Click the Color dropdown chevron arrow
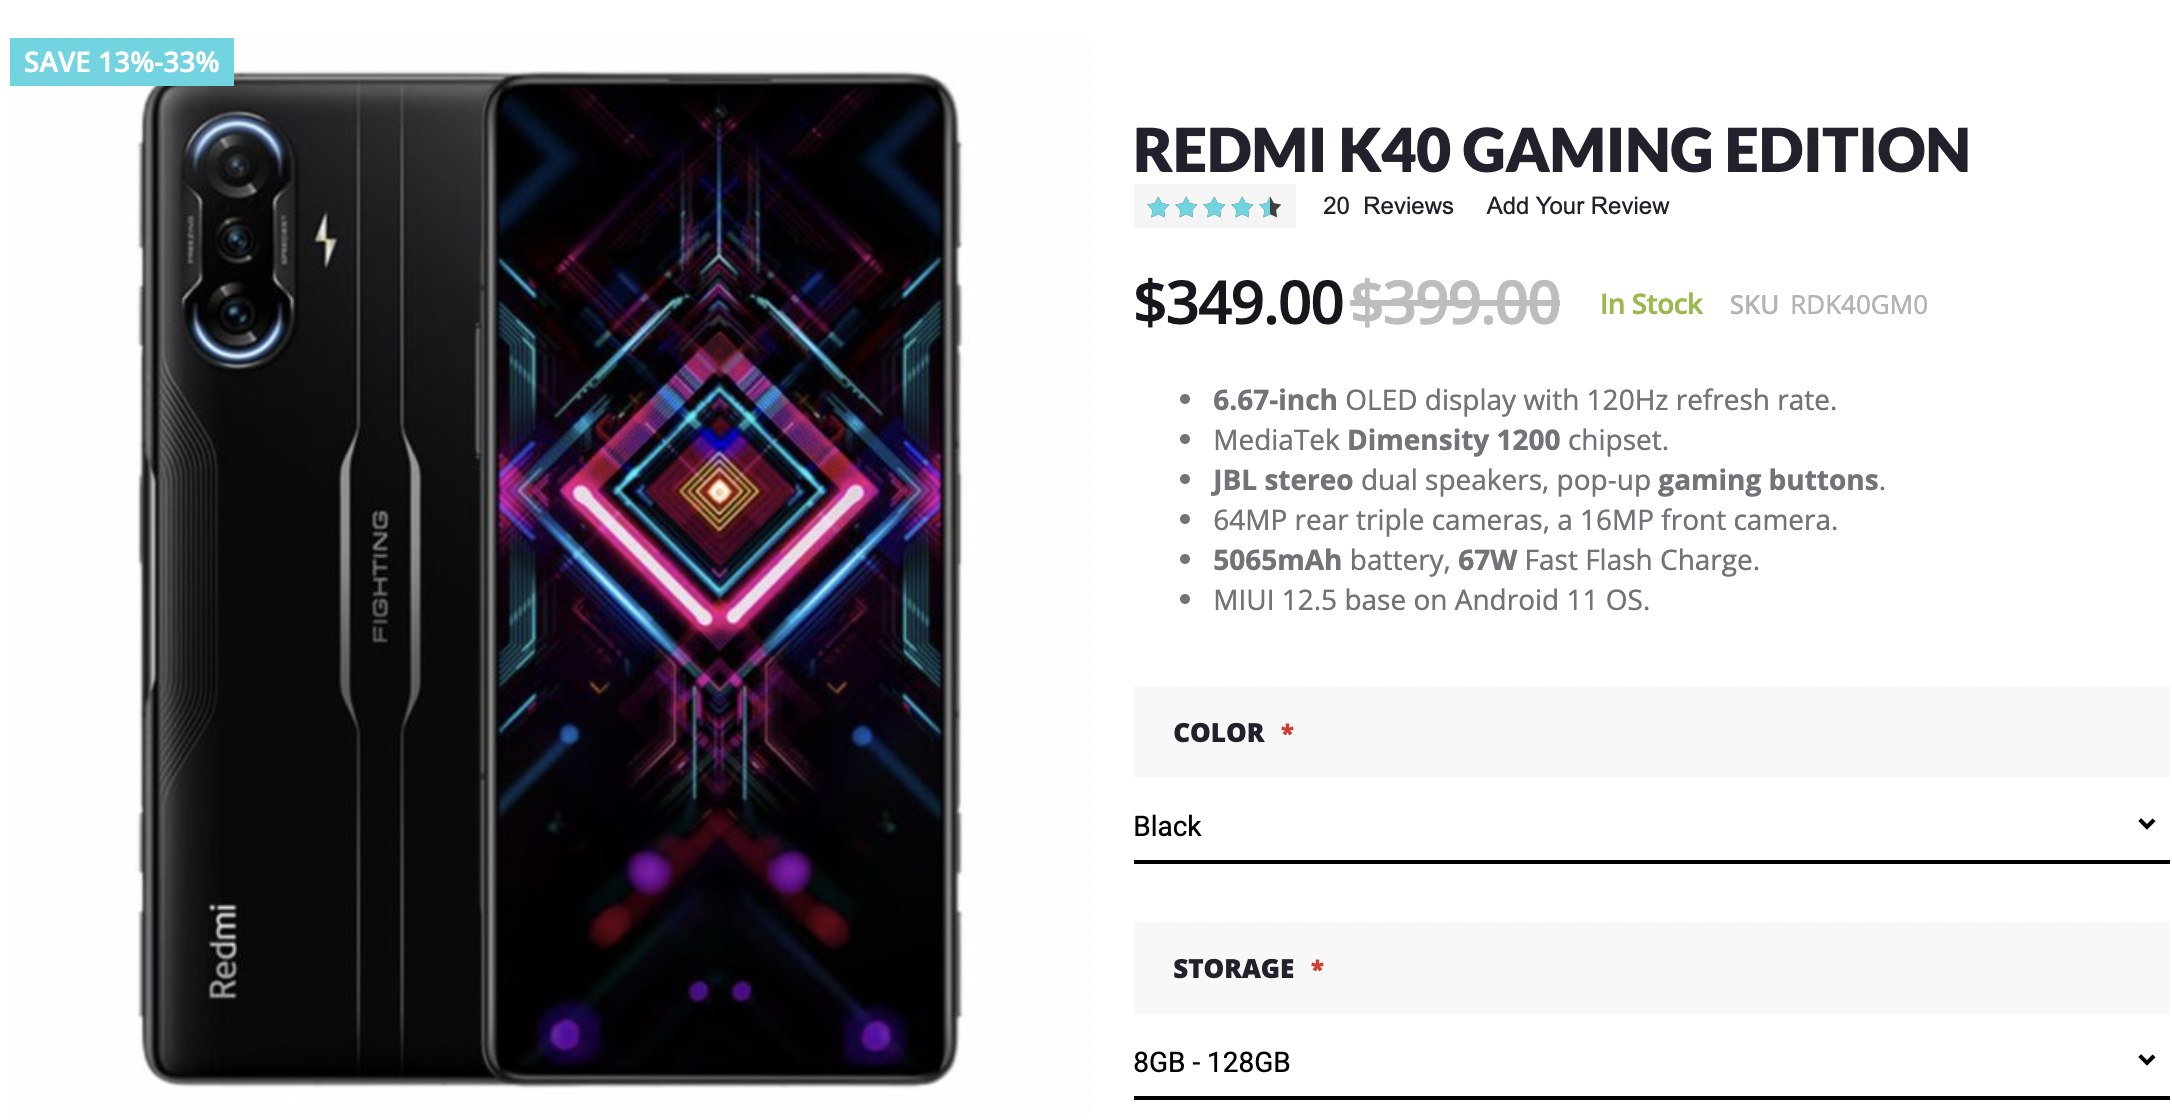Screen dimensions: 2172x1120 point(2146,824)
